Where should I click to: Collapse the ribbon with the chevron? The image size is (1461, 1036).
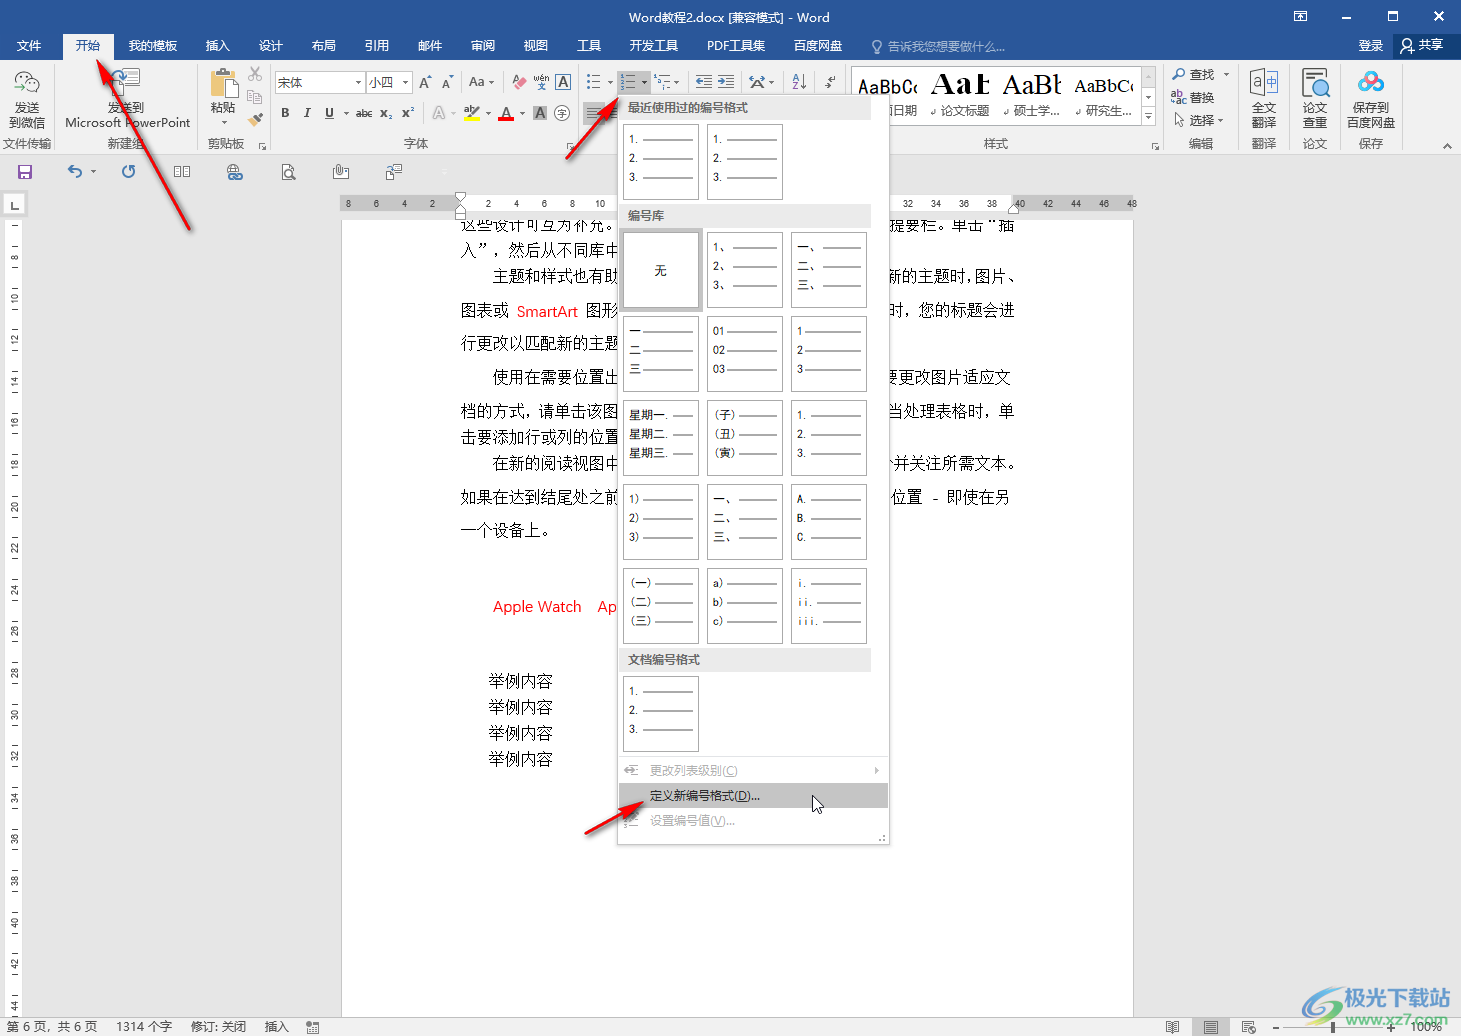point(1446,146)
